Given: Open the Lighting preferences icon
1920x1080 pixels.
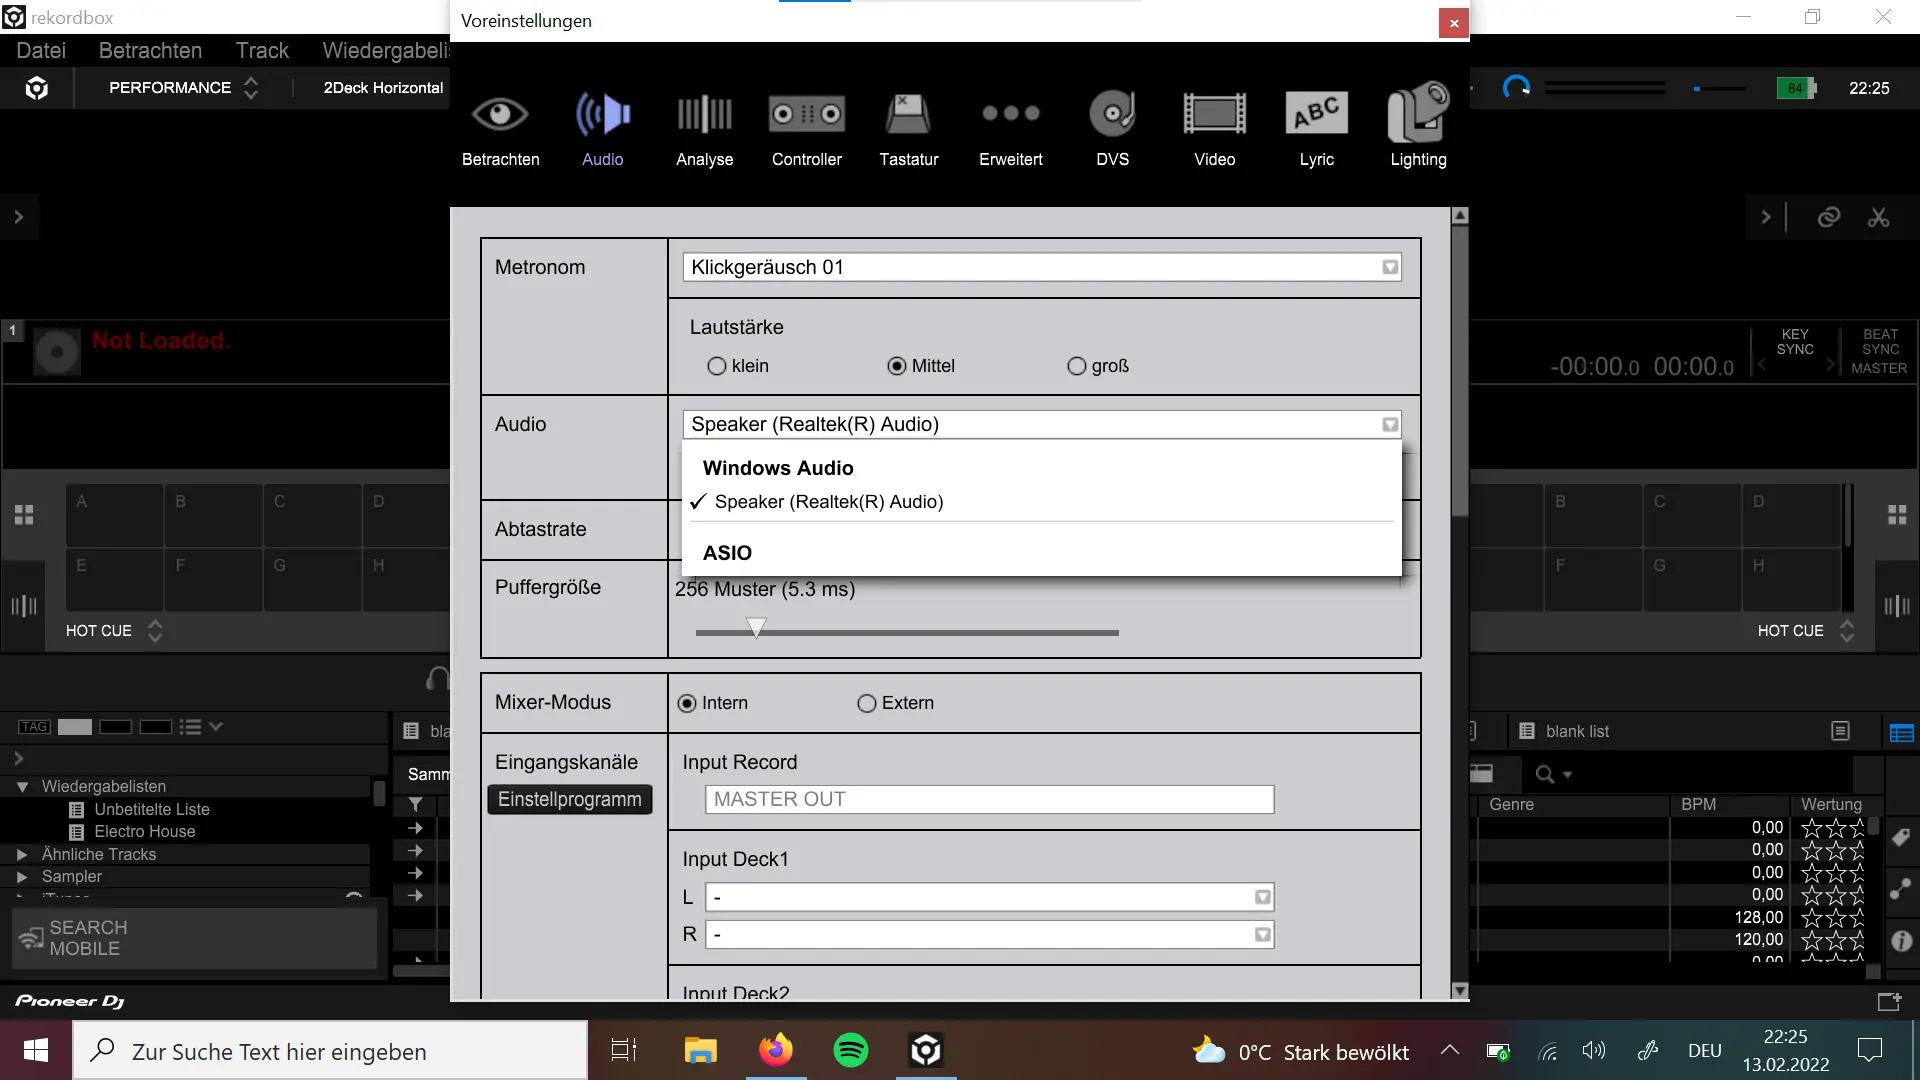Looking at the screenshot, I should 1417,127.
